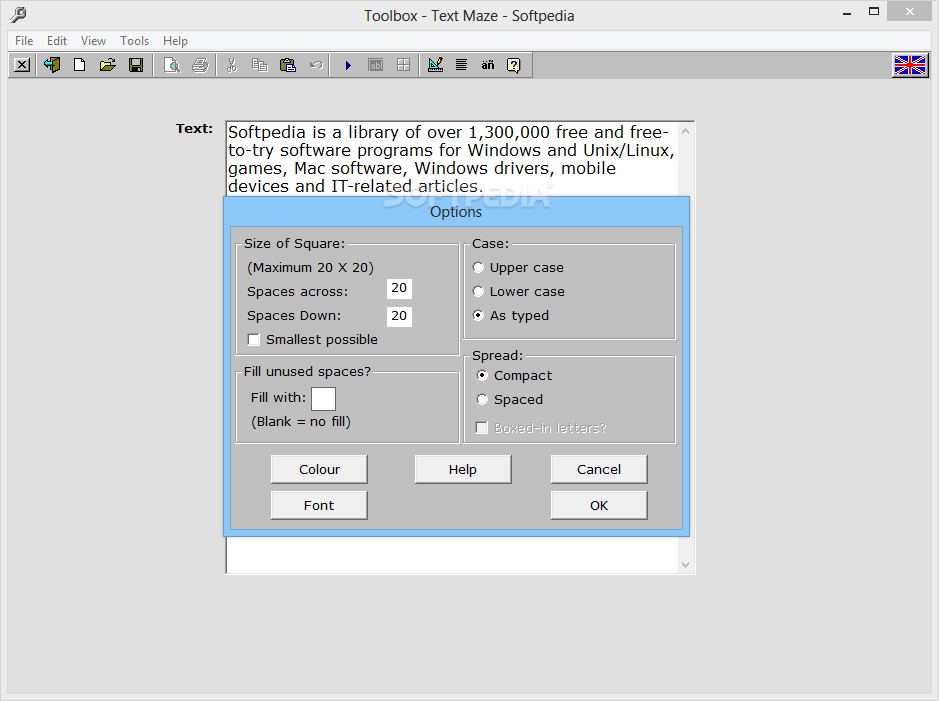Run with the blue play arrow
Viewport: 939px width, 701px height.
(347, 65)
